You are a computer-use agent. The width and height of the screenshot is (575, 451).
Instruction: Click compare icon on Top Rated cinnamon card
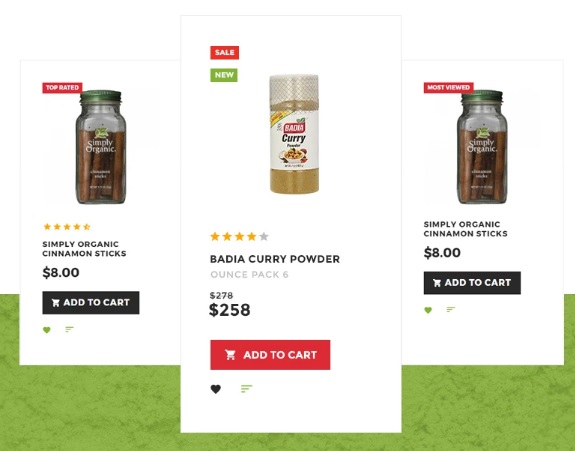(69, 329)
